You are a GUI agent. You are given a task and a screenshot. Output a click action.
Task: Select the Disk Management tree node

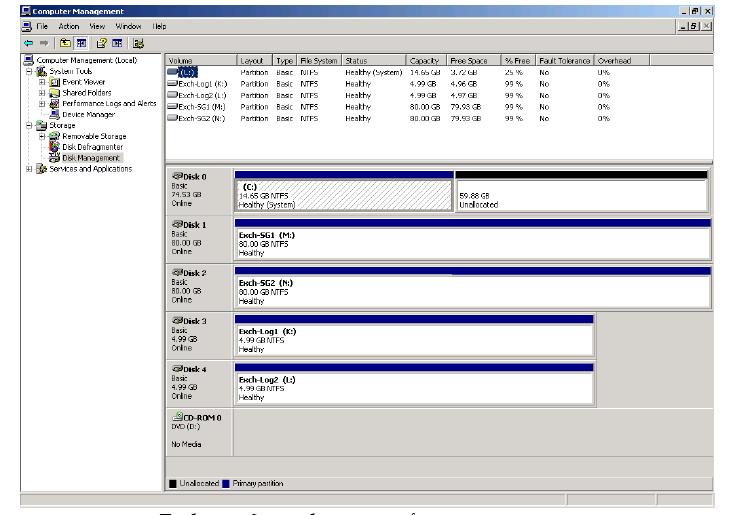pyautogui.click(x=90, y=158)
